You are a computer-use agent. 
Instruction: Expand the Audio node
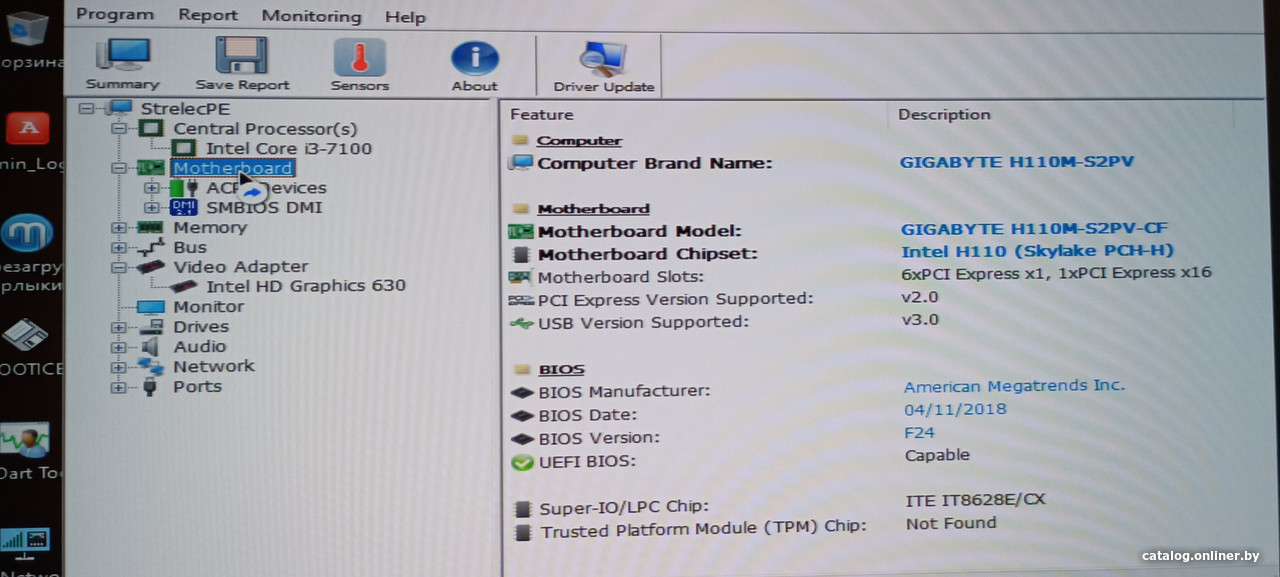coord(119,347)
